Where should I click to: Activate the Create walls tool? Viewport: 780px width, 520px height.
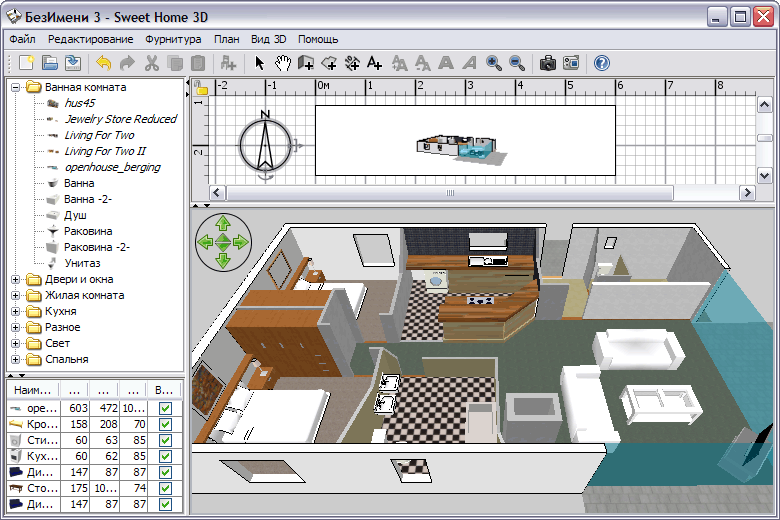point(306,63)
